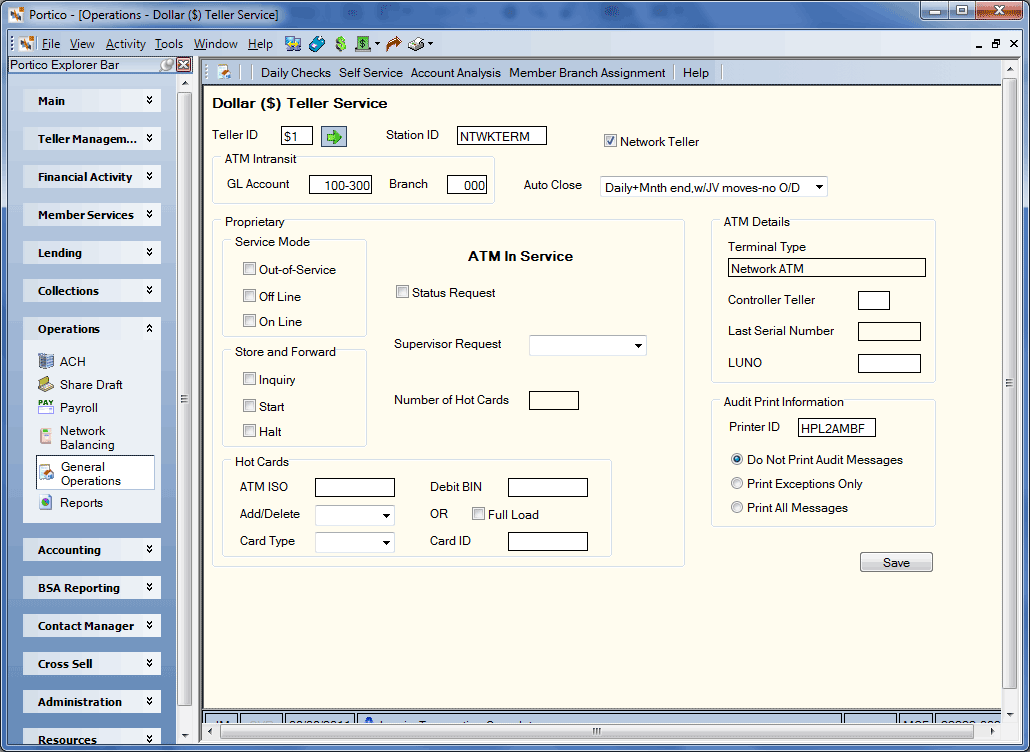Open the Activity menu
The image size is (1030, 752).
125,44
